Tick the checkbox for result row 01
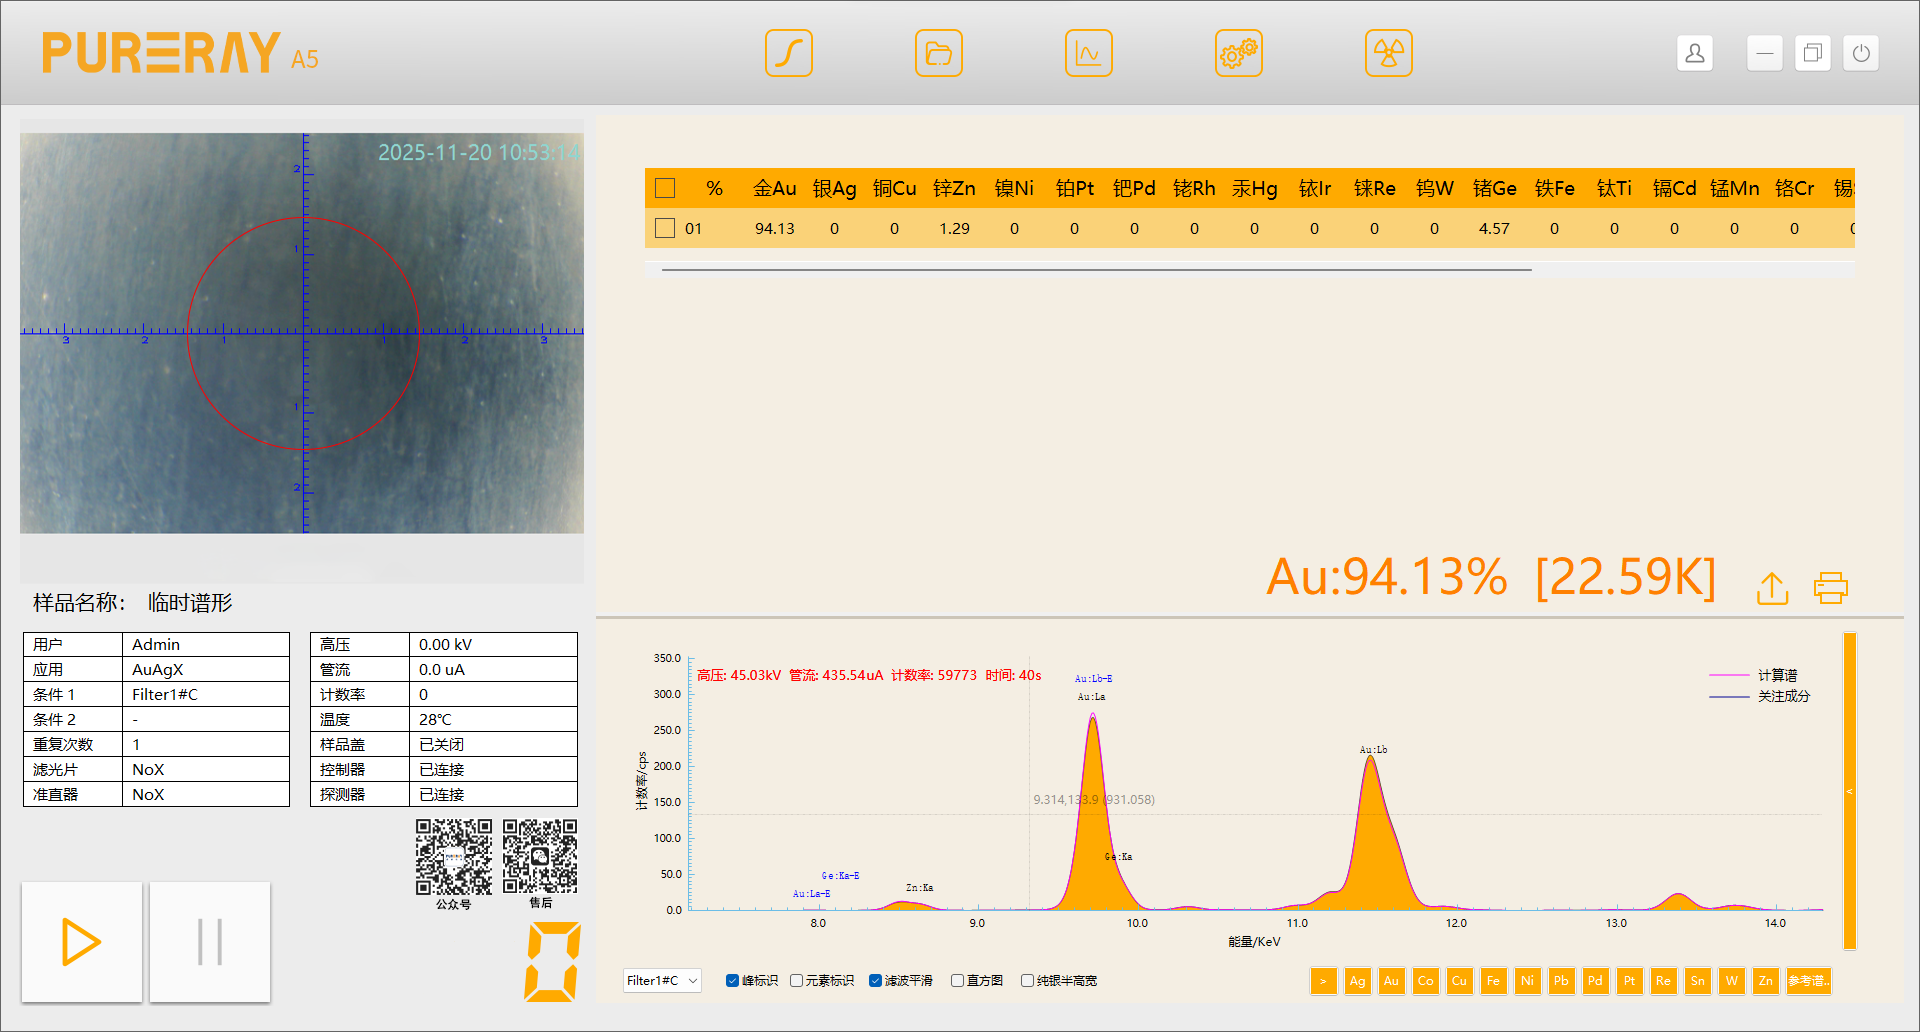Viewport: 1920px width, 1032px height. tap(665, 229)
